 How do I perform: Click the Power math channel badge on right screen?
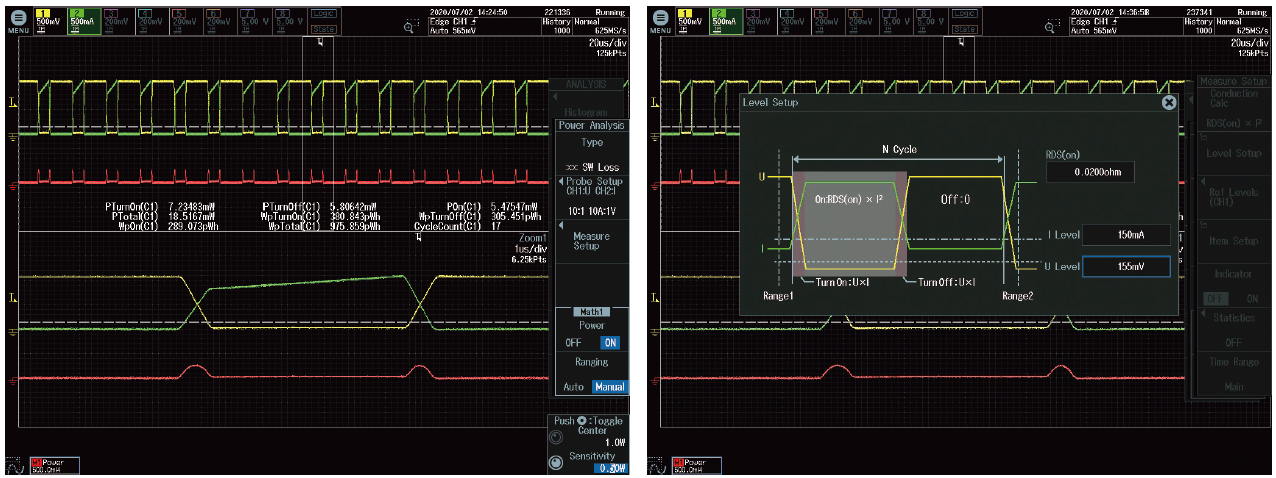pyautogui.click(x=696, y=465)
